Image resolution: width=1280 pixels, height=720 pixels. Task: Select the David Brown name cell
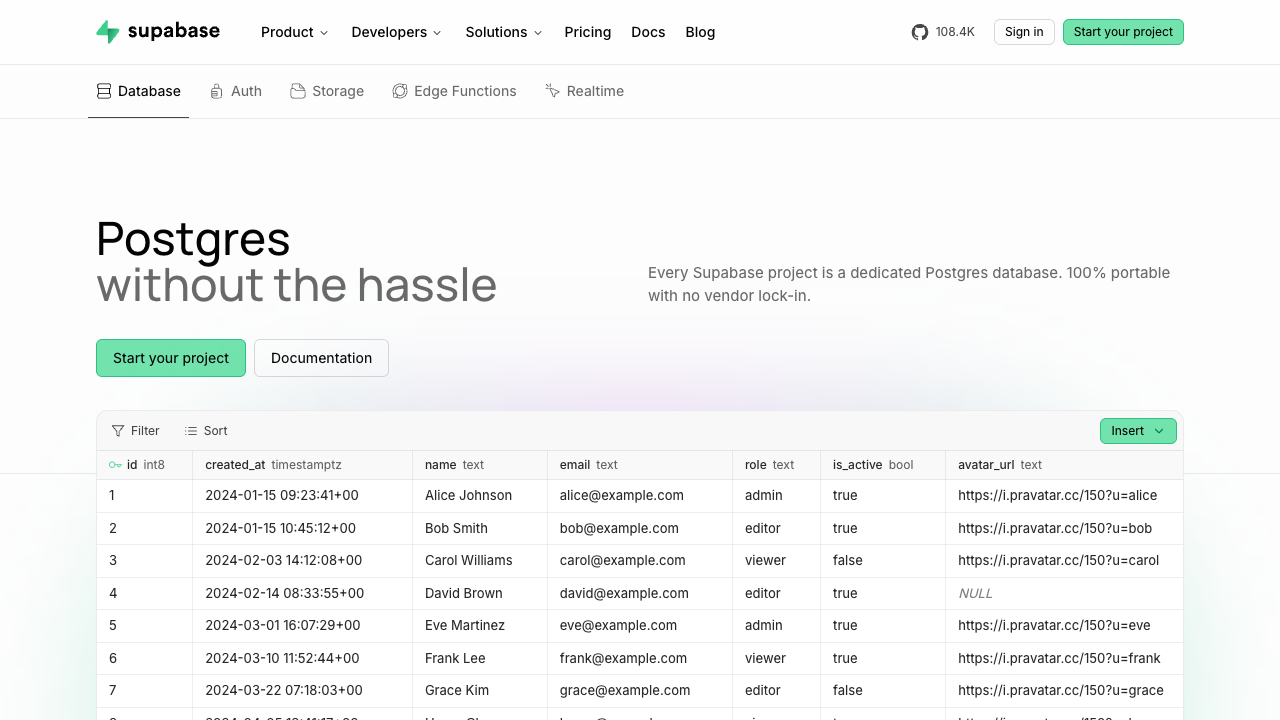tap(480, 593)
